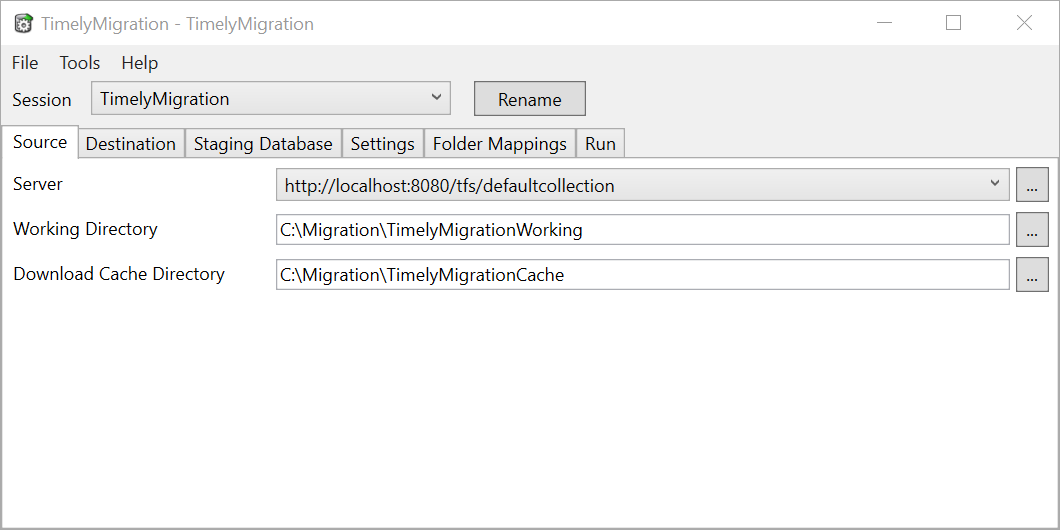The height and width of the screenshot is (530, 1060).
Task: Focus the Download Cache Directory text field
Action: point(642,275)
